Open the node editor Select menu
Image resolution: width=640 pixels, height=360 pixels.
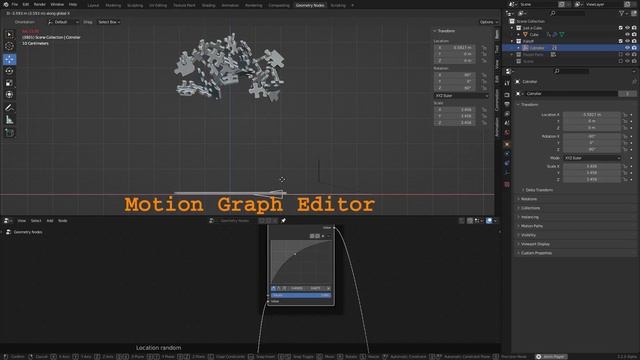tap(36, 221)
